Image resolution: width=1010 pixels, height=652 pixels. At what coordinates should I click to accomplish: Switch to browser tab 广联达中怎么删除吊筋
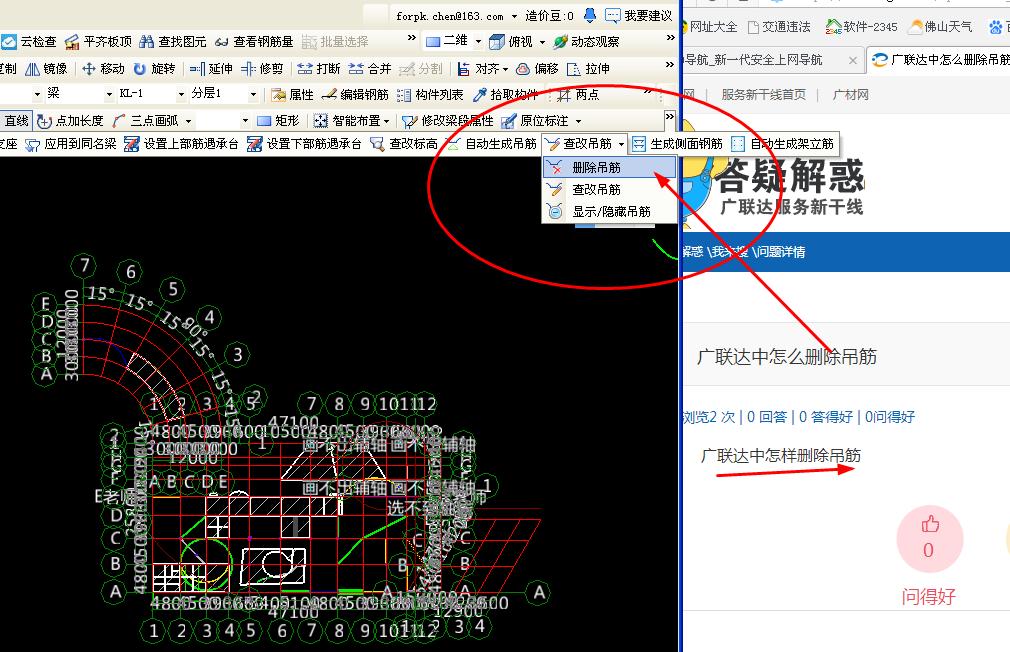(x=940, y=60)
